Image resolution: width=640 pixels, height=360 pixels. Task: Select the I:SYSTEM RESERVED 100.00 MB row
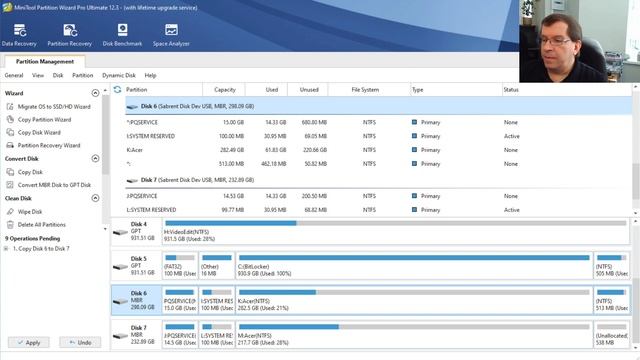378,136
